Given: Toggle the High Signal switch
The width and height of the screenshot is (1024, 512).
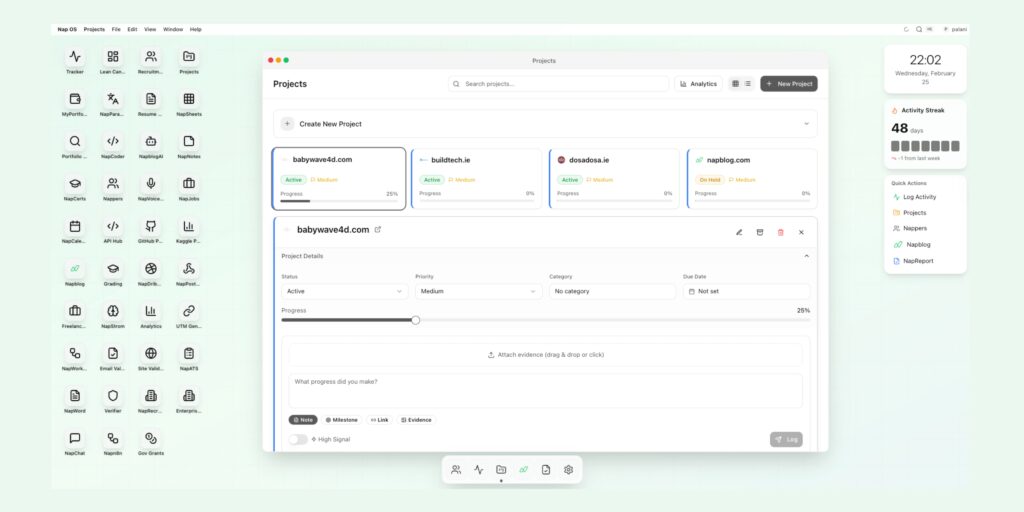Looking at the screenshot, I should [x=298, y=440].
